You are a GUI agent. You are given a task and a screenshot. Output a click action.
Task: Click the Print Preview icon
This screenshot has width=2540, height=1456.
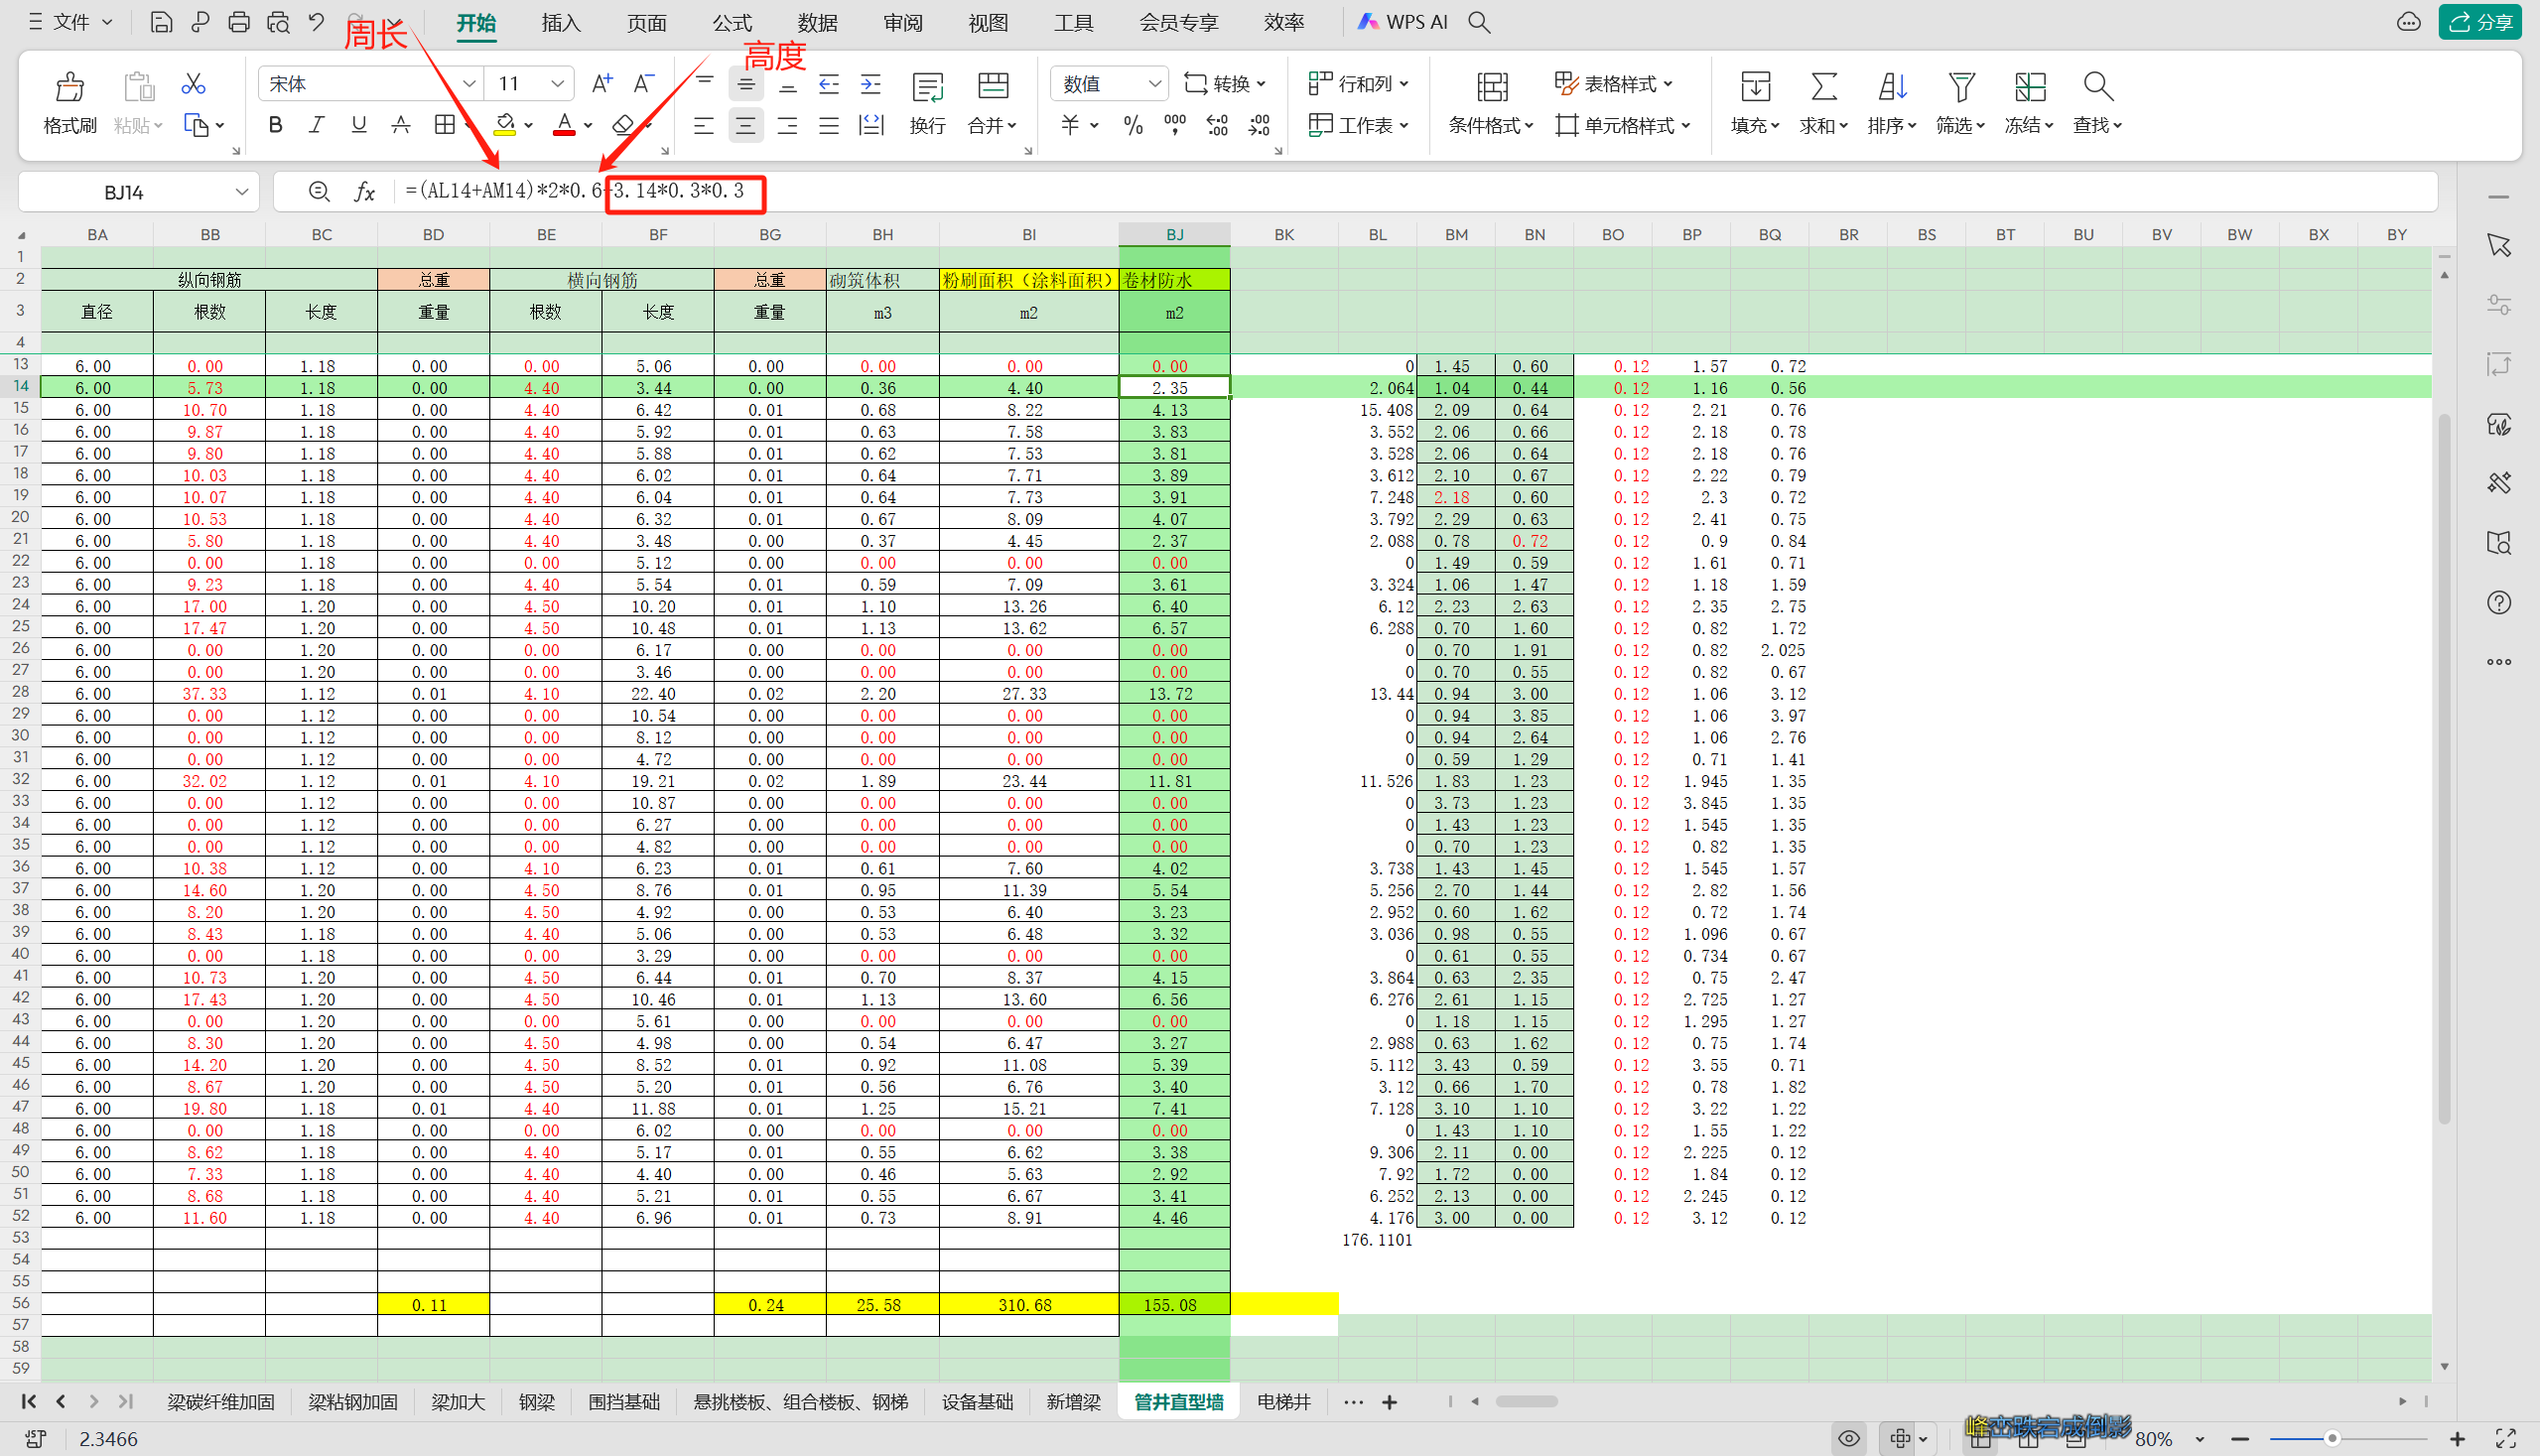point(278,22)
